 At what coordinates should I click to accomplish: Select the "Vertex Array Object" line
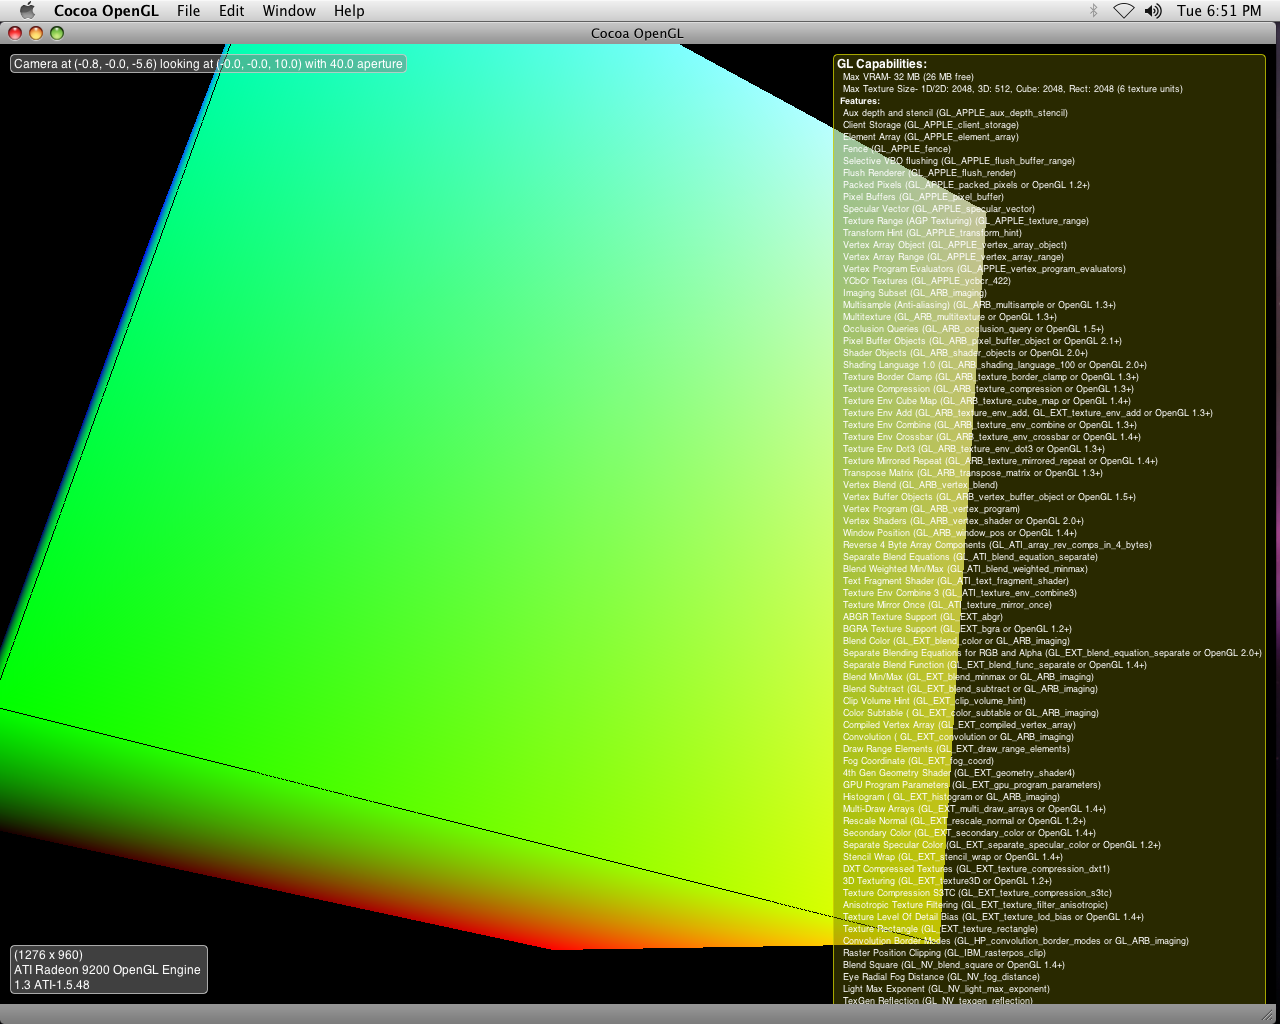point(954,245)
